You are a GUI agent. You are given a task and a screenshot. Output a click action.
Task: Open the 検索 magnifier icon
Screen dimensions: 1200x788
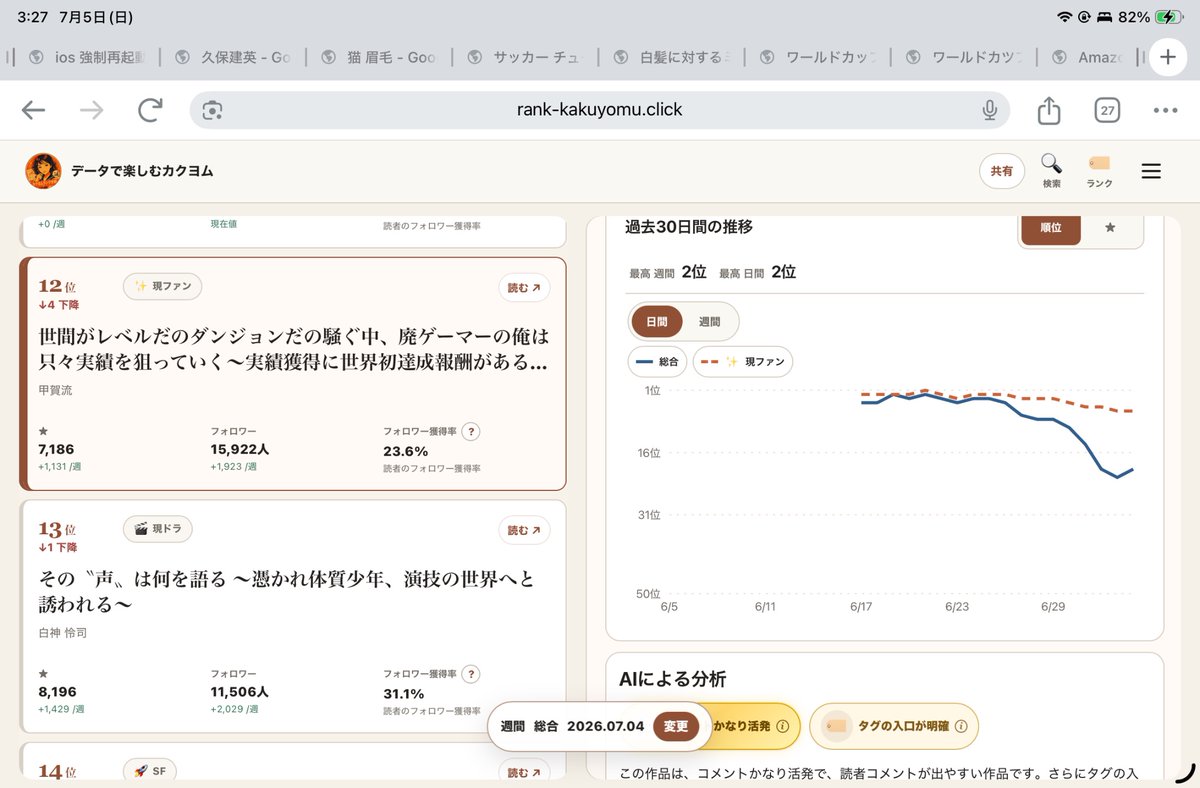pos(1051,171)
